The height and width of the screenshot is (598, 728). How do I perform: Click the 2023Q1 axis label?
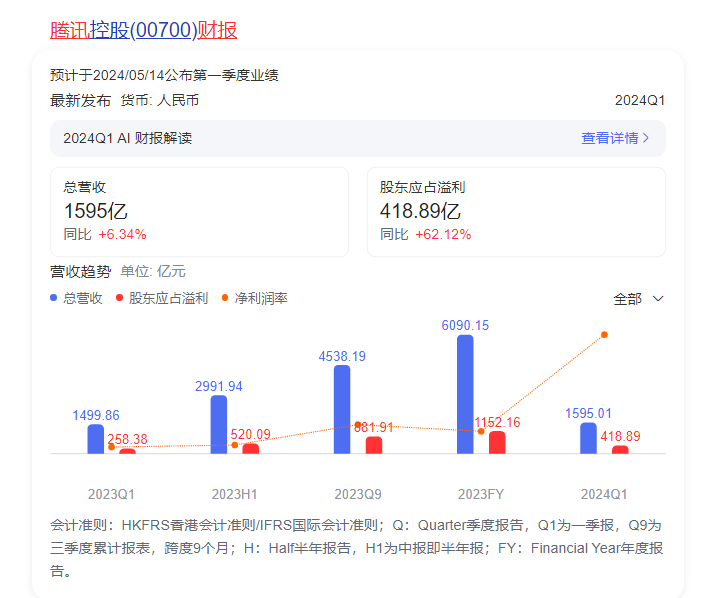click(111, 494)
